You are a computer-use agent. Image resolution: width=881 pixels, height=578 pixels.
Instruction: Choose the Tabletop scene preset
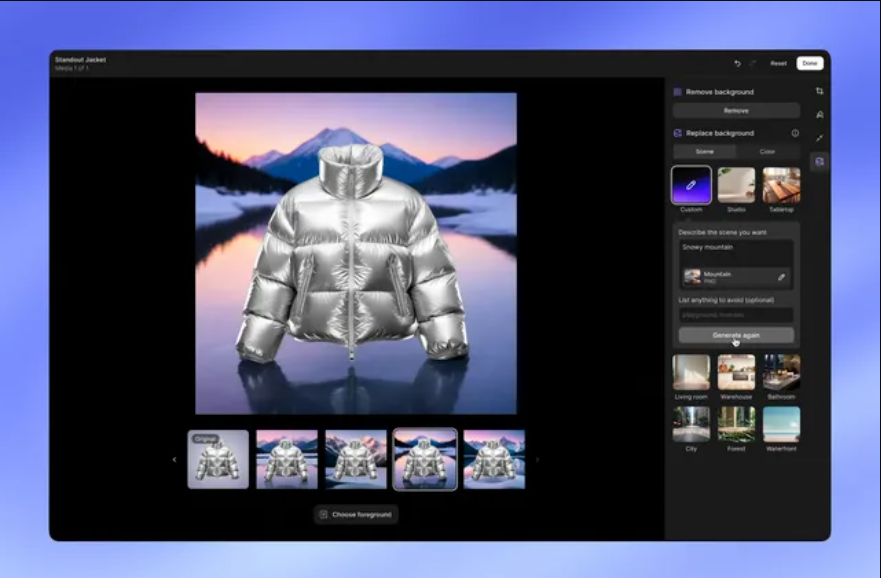tap(782, 185)
